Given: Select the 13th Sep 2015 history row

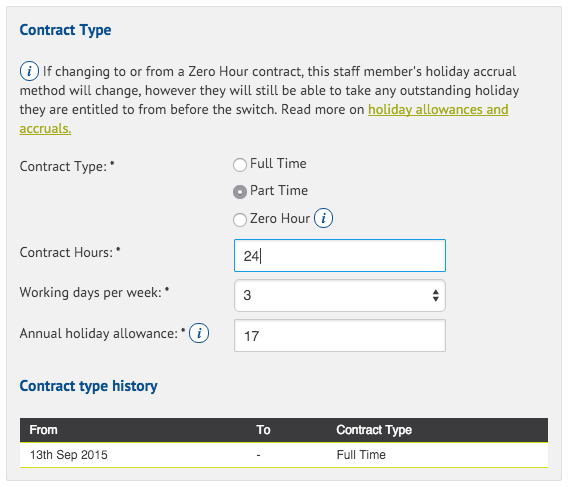Looking at the screenshot, I should [x=284, y=455].
